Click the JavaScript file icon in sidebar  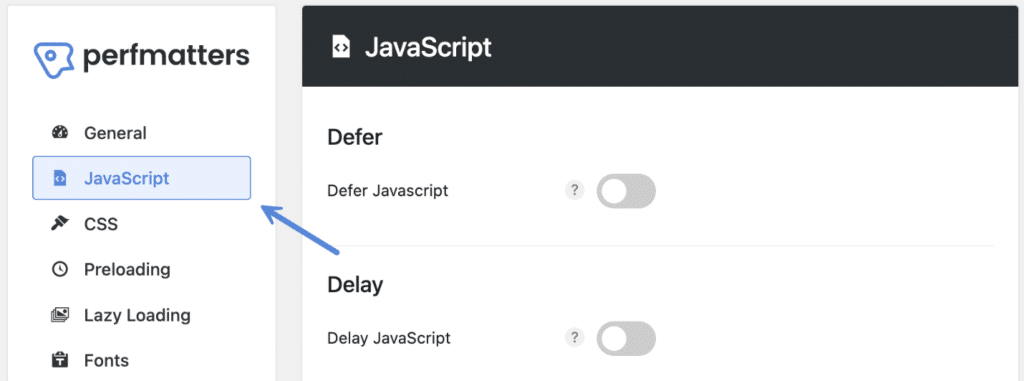pyautogui.click(x=60, y=178)
